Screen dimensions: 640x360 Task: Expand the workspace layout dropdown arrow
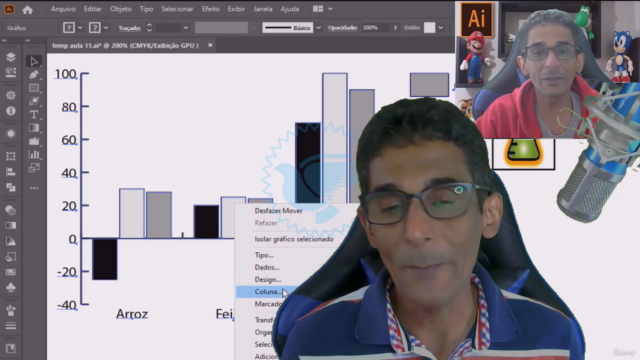(x=330, y=9)
